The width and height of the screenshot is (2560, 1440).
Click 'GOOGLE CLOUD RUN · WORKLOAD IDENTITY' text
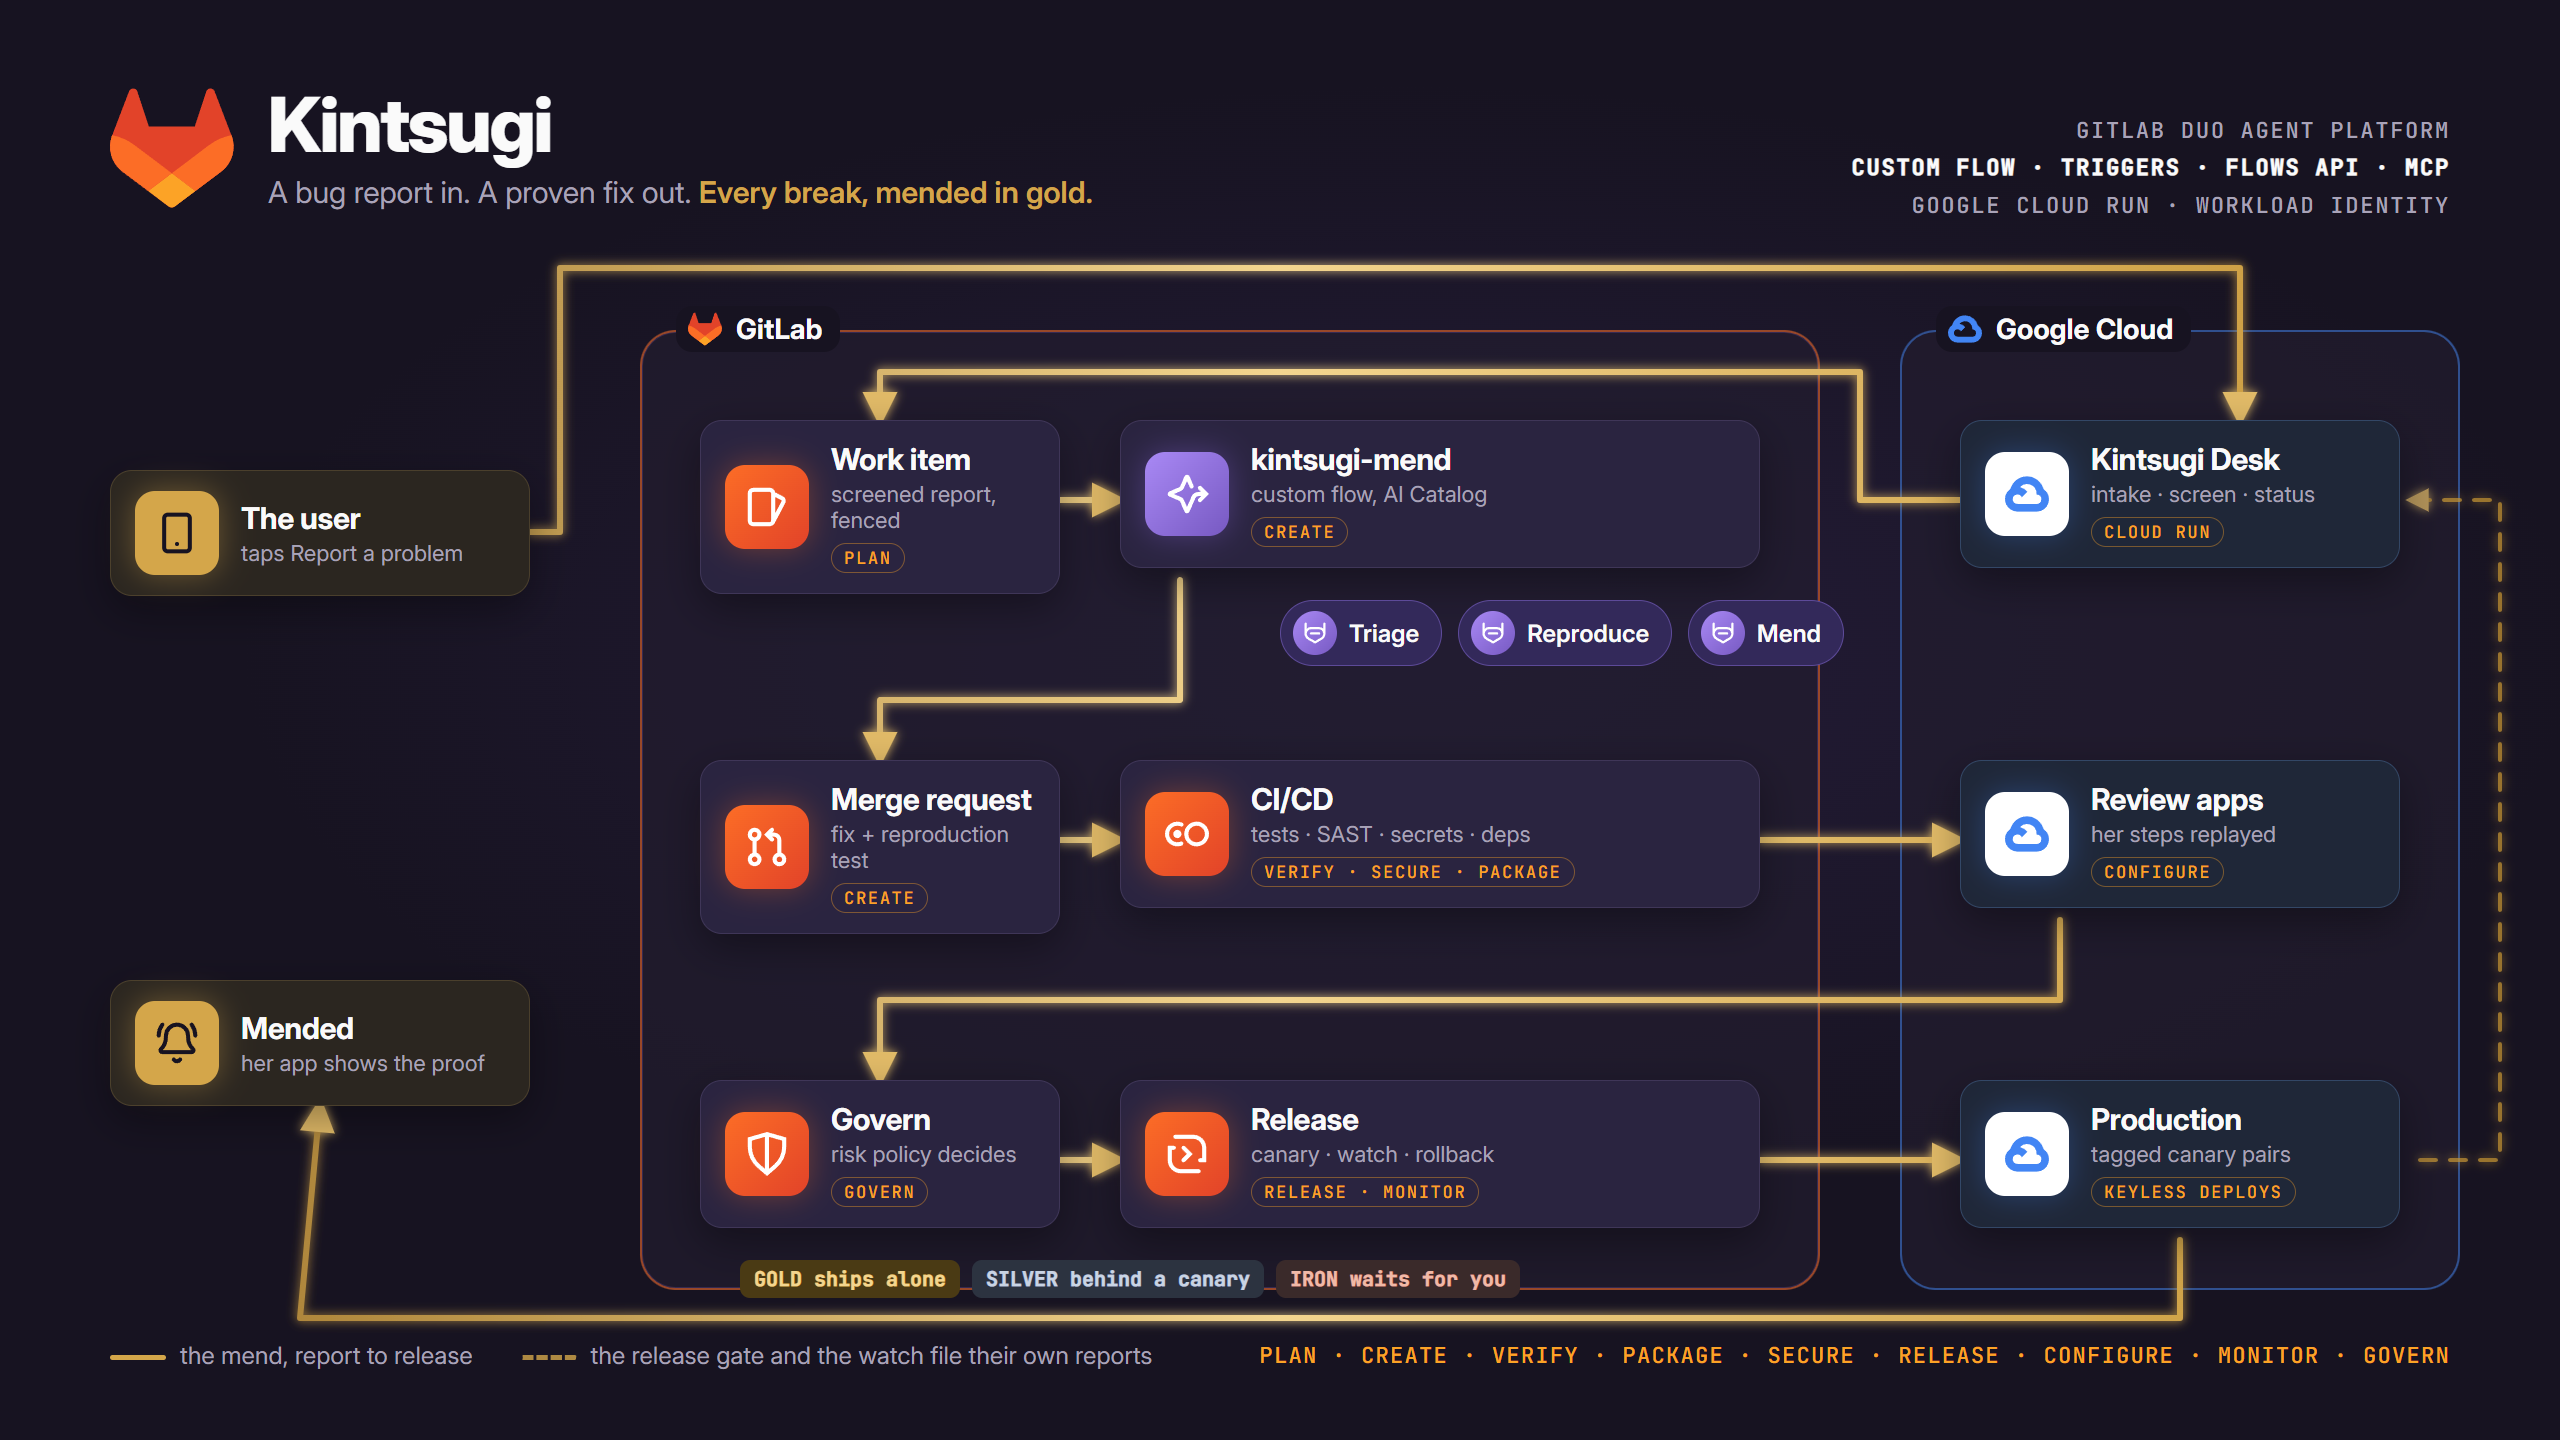pyautogui.click(x=2181, y=205)
